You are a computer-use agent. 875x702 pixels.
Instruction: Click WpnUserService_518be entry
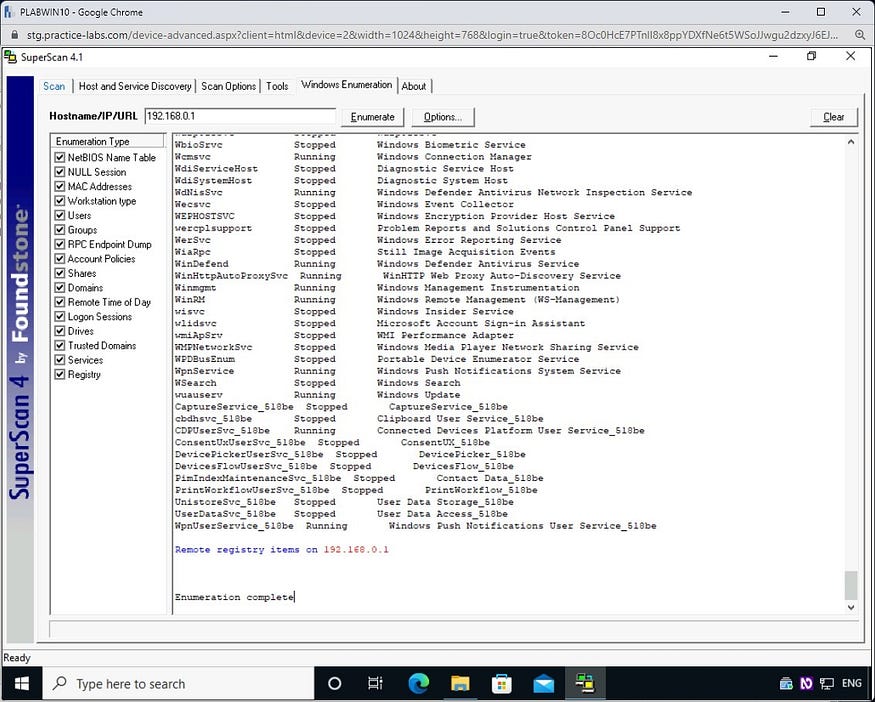coord(415,526)
